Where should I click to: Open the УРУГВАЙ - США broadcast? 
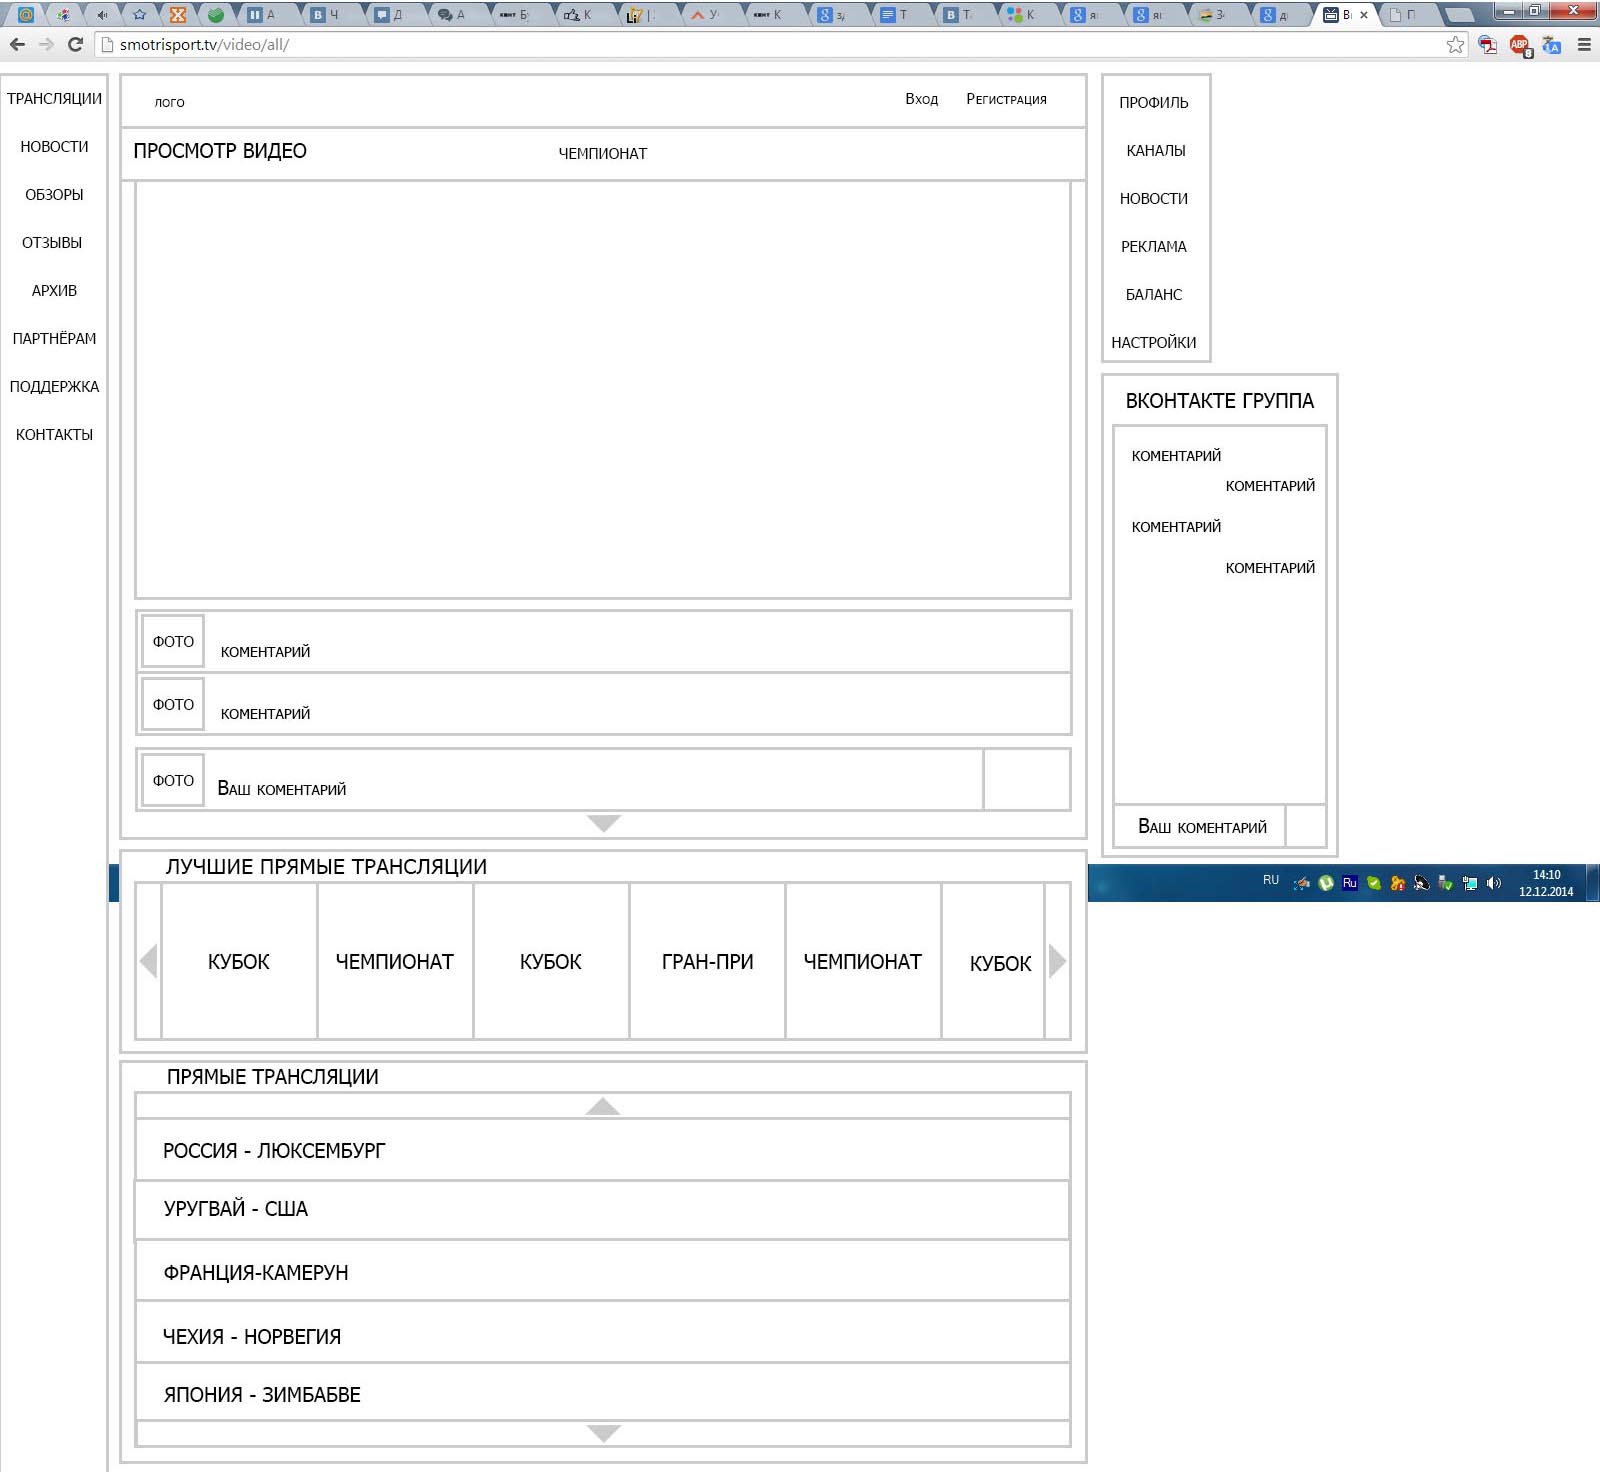pyautogui.click(x=603, y=1210)
